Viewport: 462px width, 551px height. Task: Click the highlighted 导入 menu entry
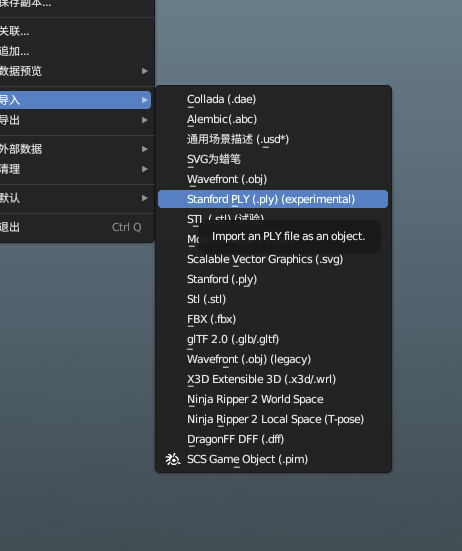point(75,100)
